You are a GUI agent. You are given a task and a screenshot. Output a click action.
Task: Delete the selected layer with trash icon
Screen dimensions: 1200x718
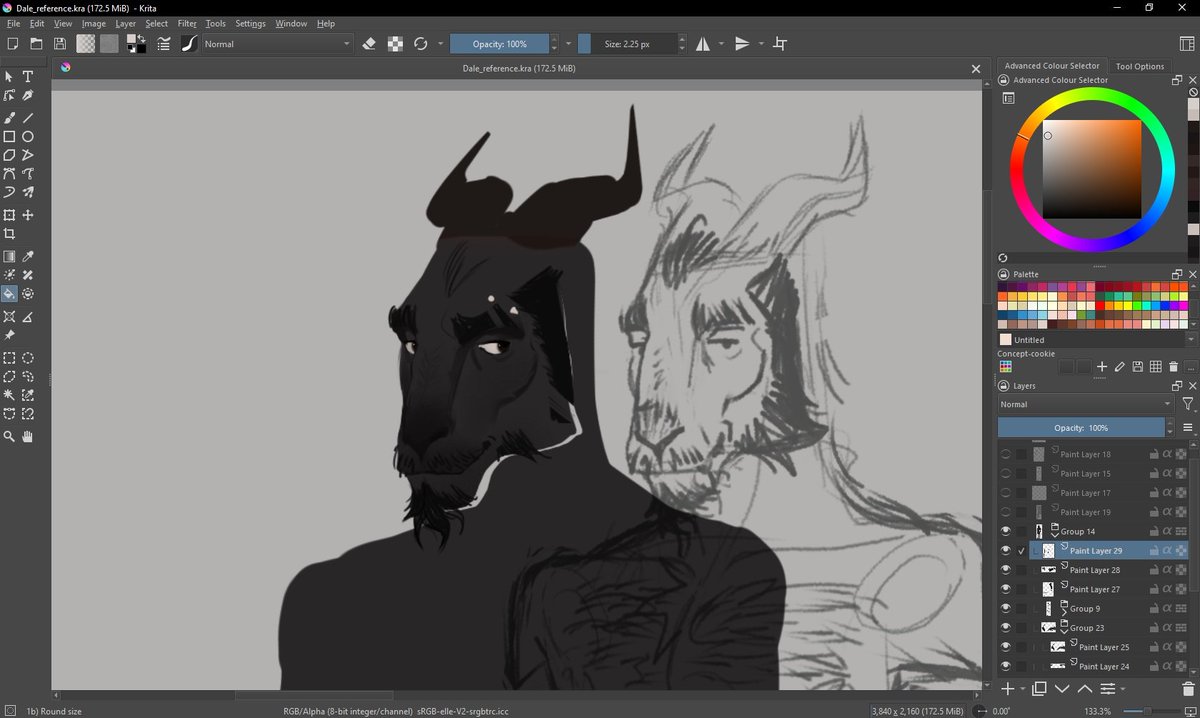(x=1188, y=688)
